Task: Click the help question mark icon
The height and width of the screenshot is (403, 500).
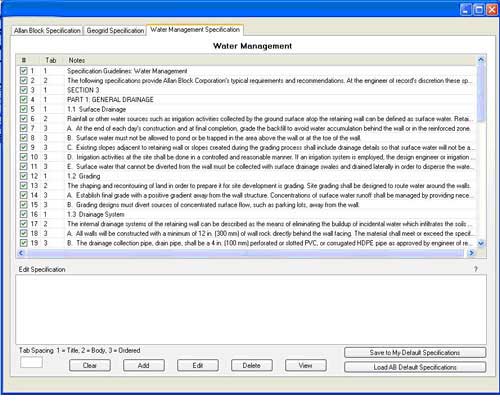Action: pos(476,269)
